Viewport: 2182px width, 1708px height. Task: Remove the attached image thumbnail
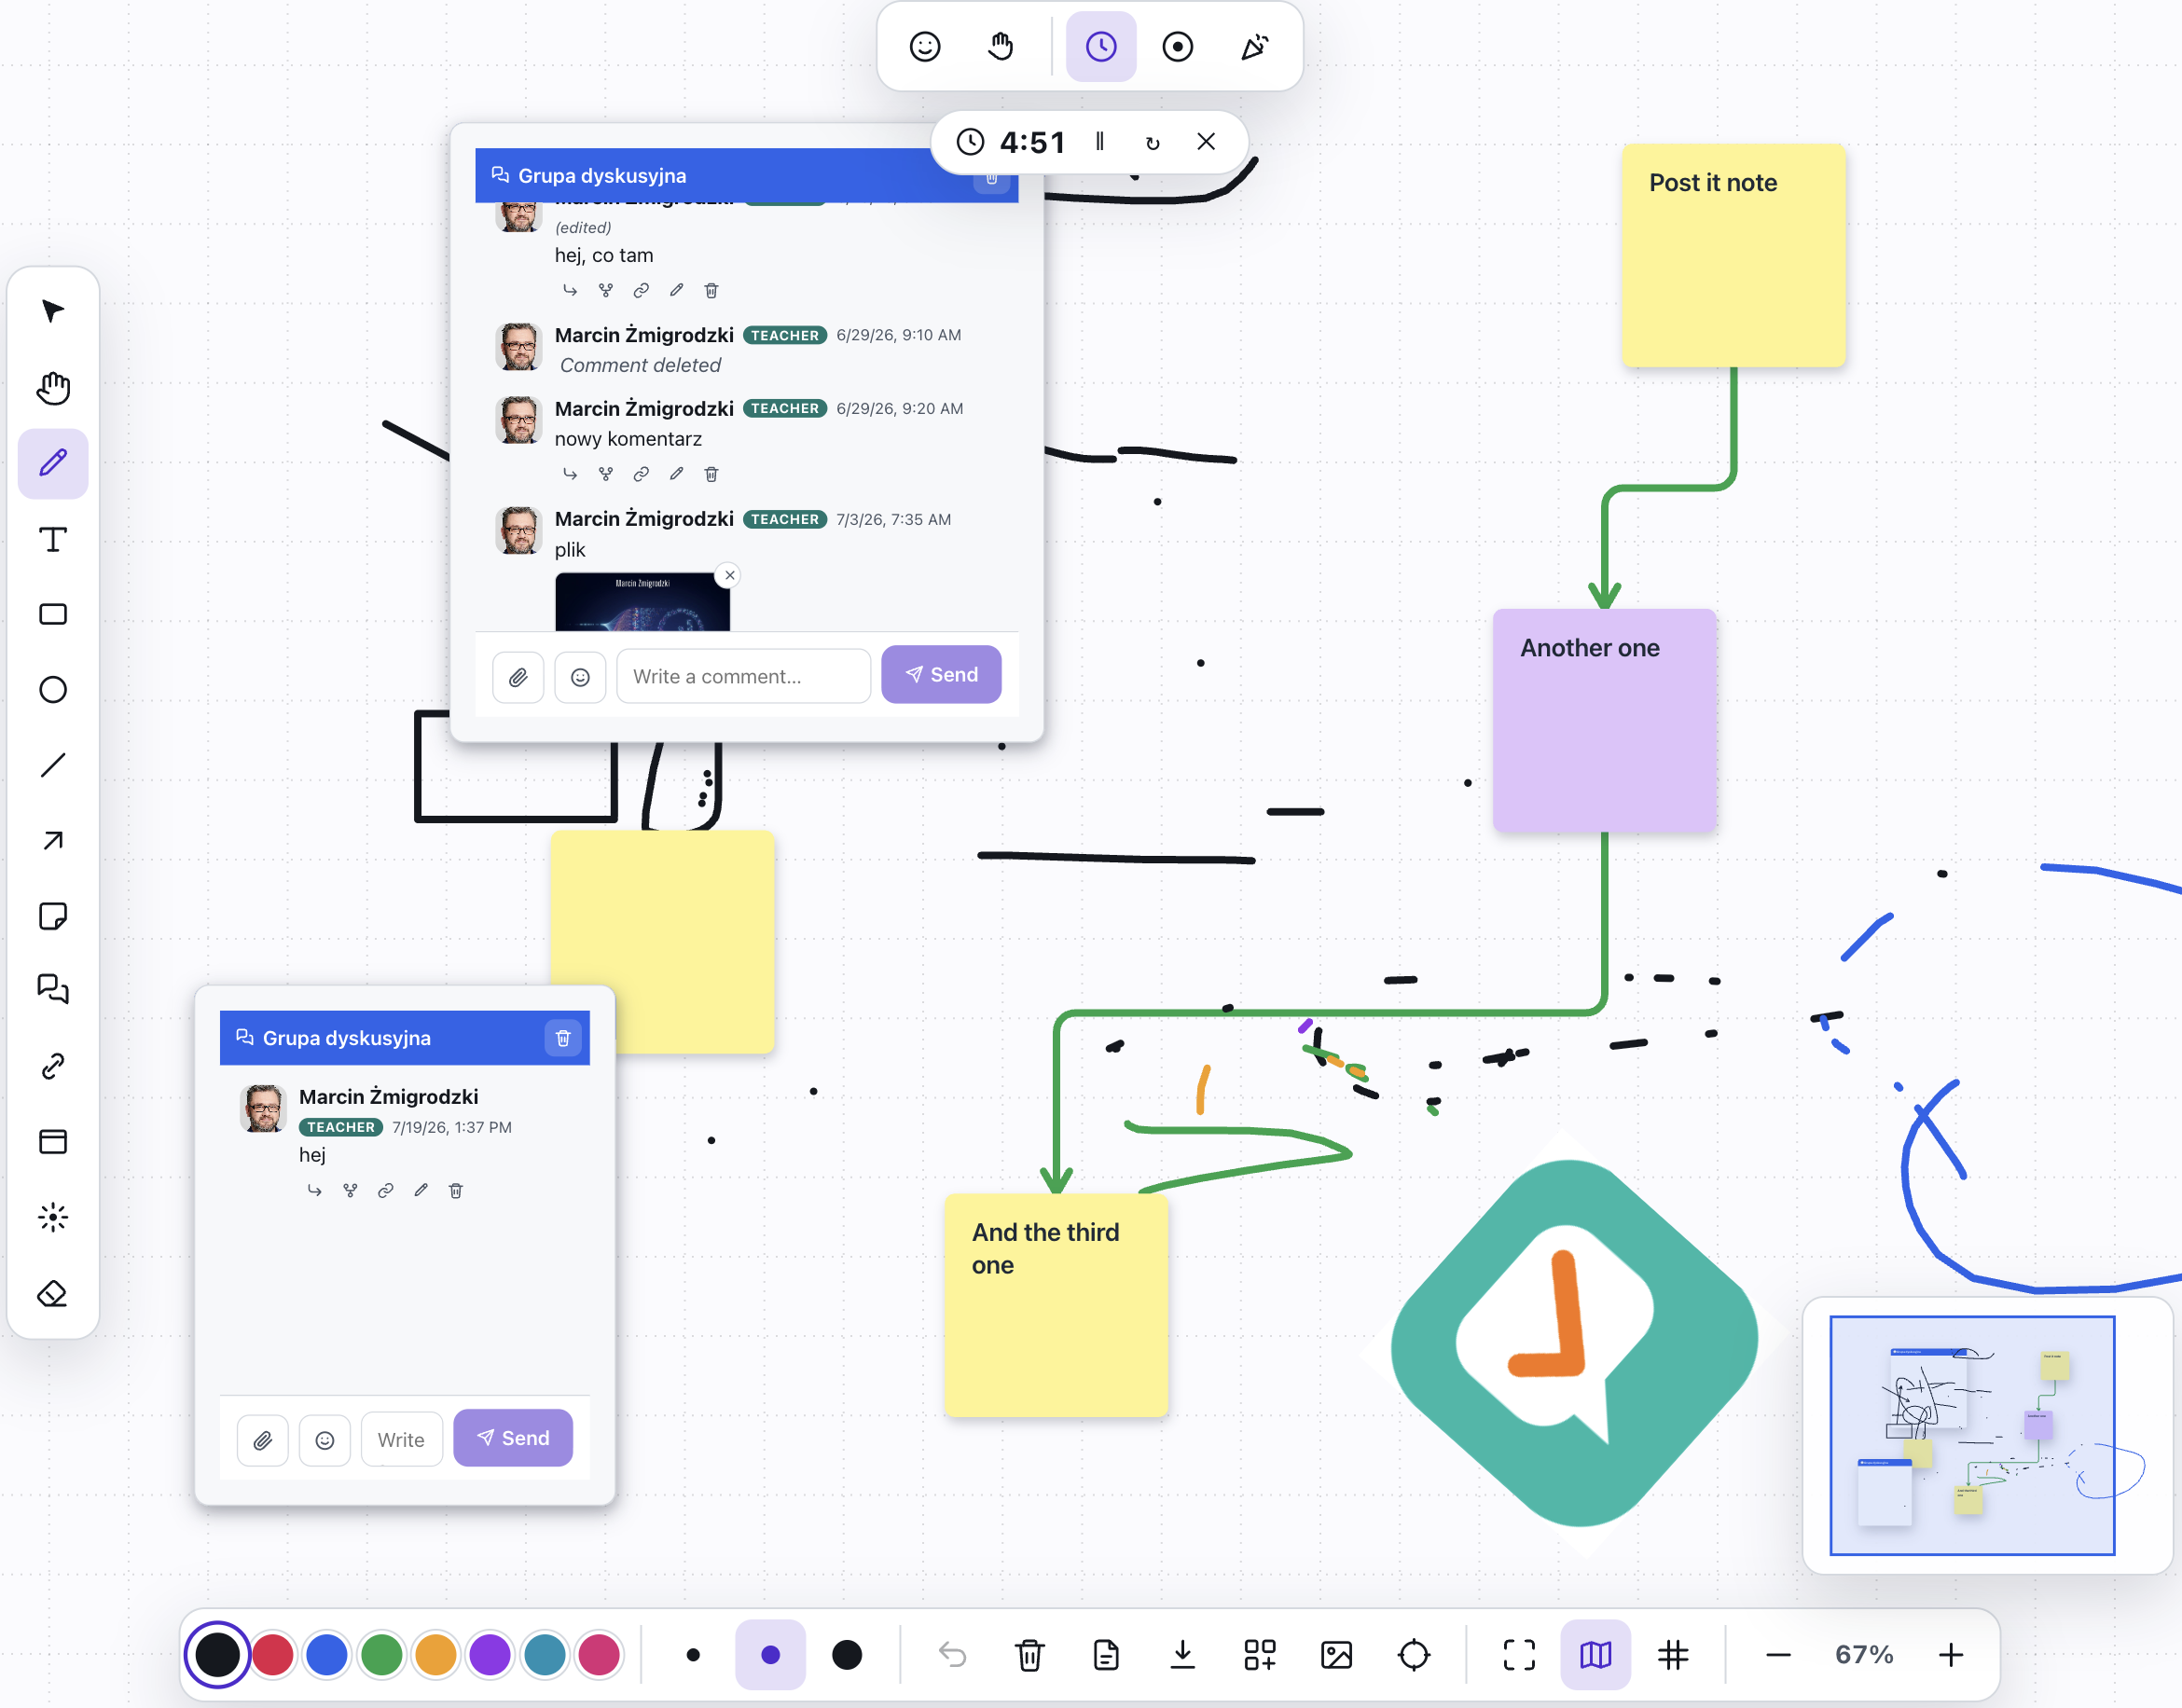coord(730,575)
